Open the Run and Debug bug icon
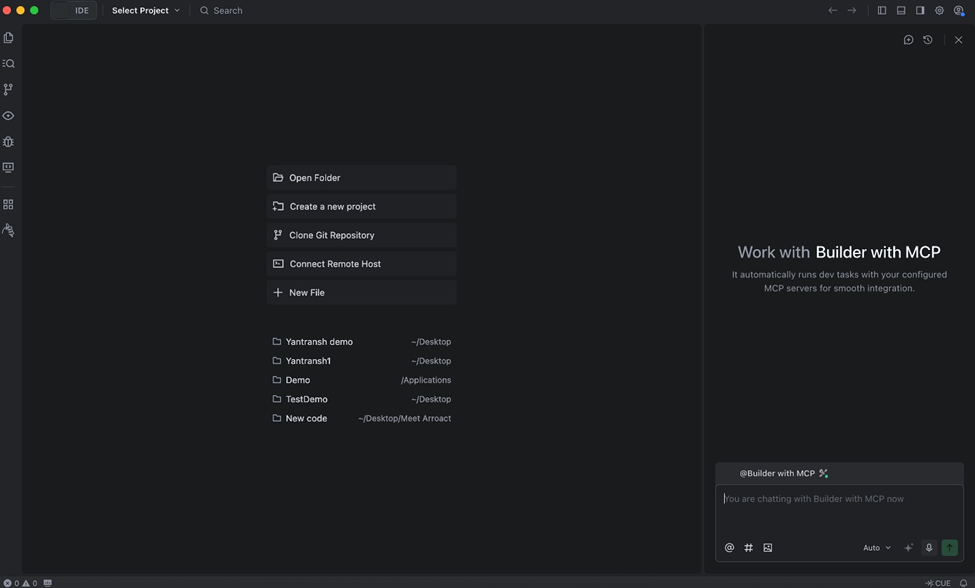The height and width of the screenshot is (588, 975). click(8, 142)
